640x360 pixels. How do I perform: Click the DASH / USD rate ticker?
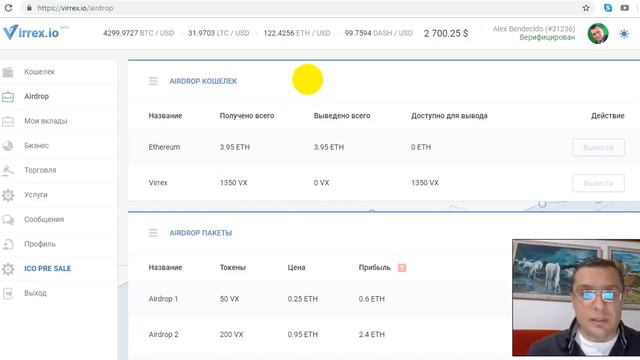378,33
